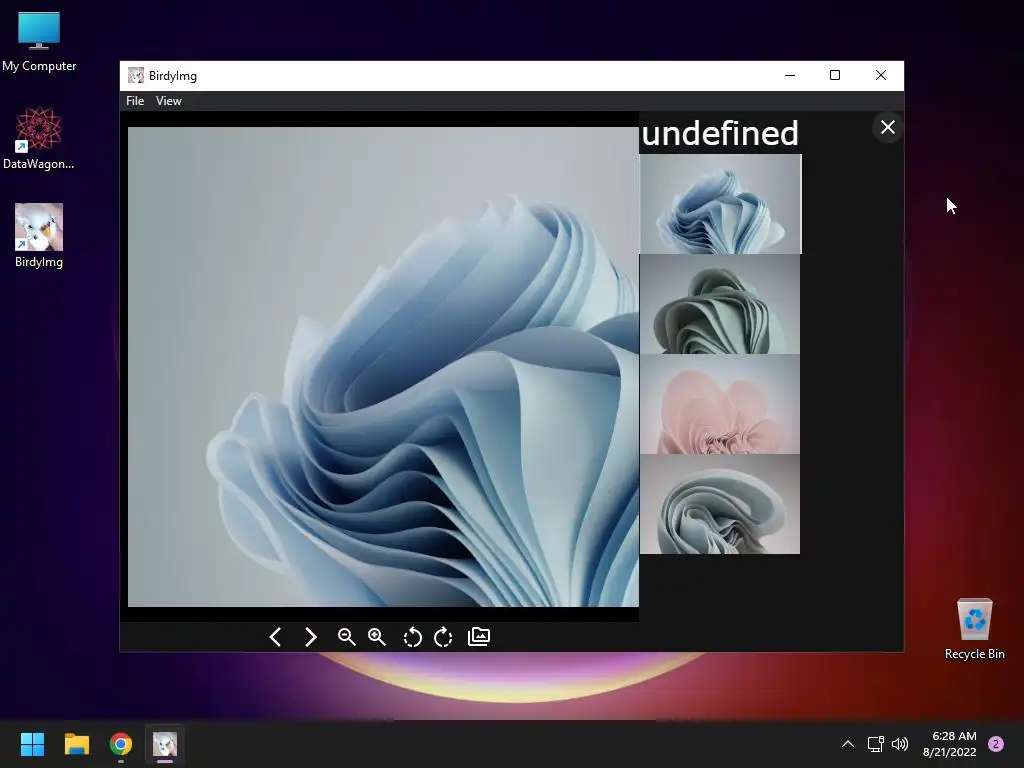Viewport: 1024px width, 768px height.
Task: Close the thumbnail side panel
Action: coord(888,127)
